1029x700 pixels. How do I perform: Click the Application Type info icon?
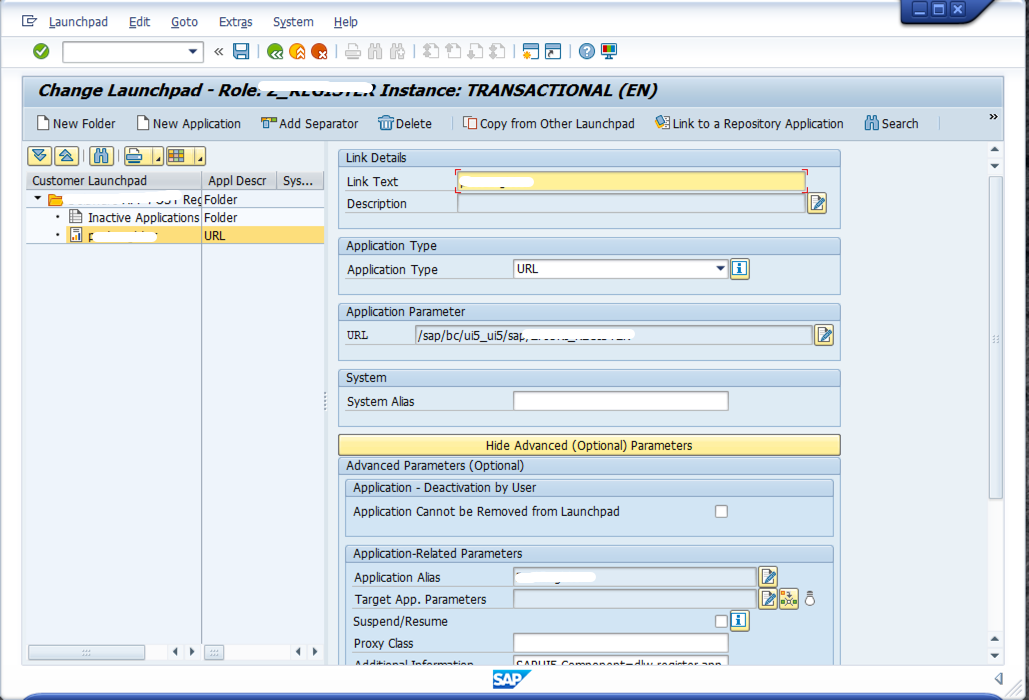tap(740, 268)
